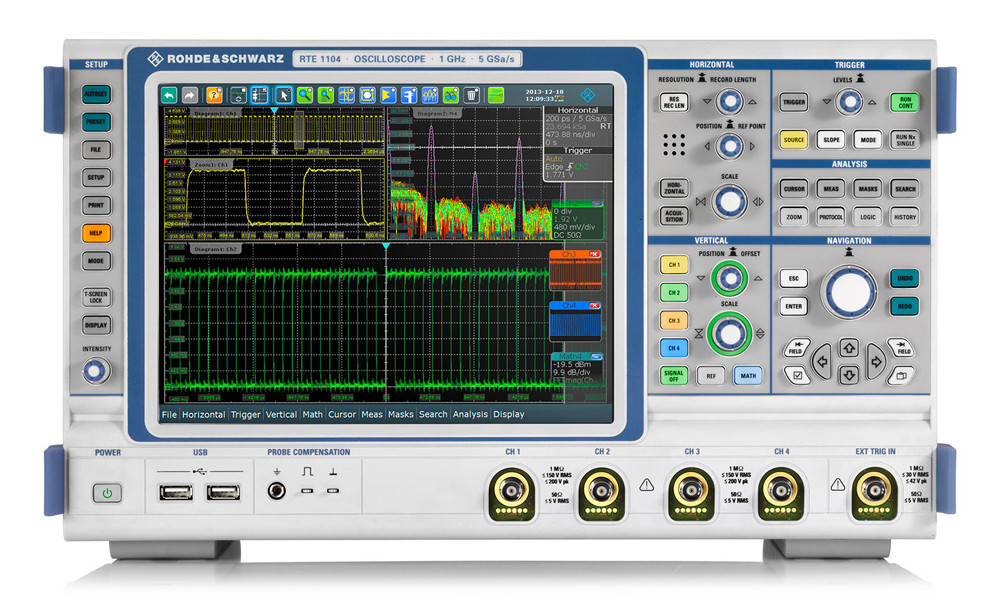Viewport: 1000px width, 600px height.
Task: Push the AUTOSET button
Action: click(x=96, y=94)
